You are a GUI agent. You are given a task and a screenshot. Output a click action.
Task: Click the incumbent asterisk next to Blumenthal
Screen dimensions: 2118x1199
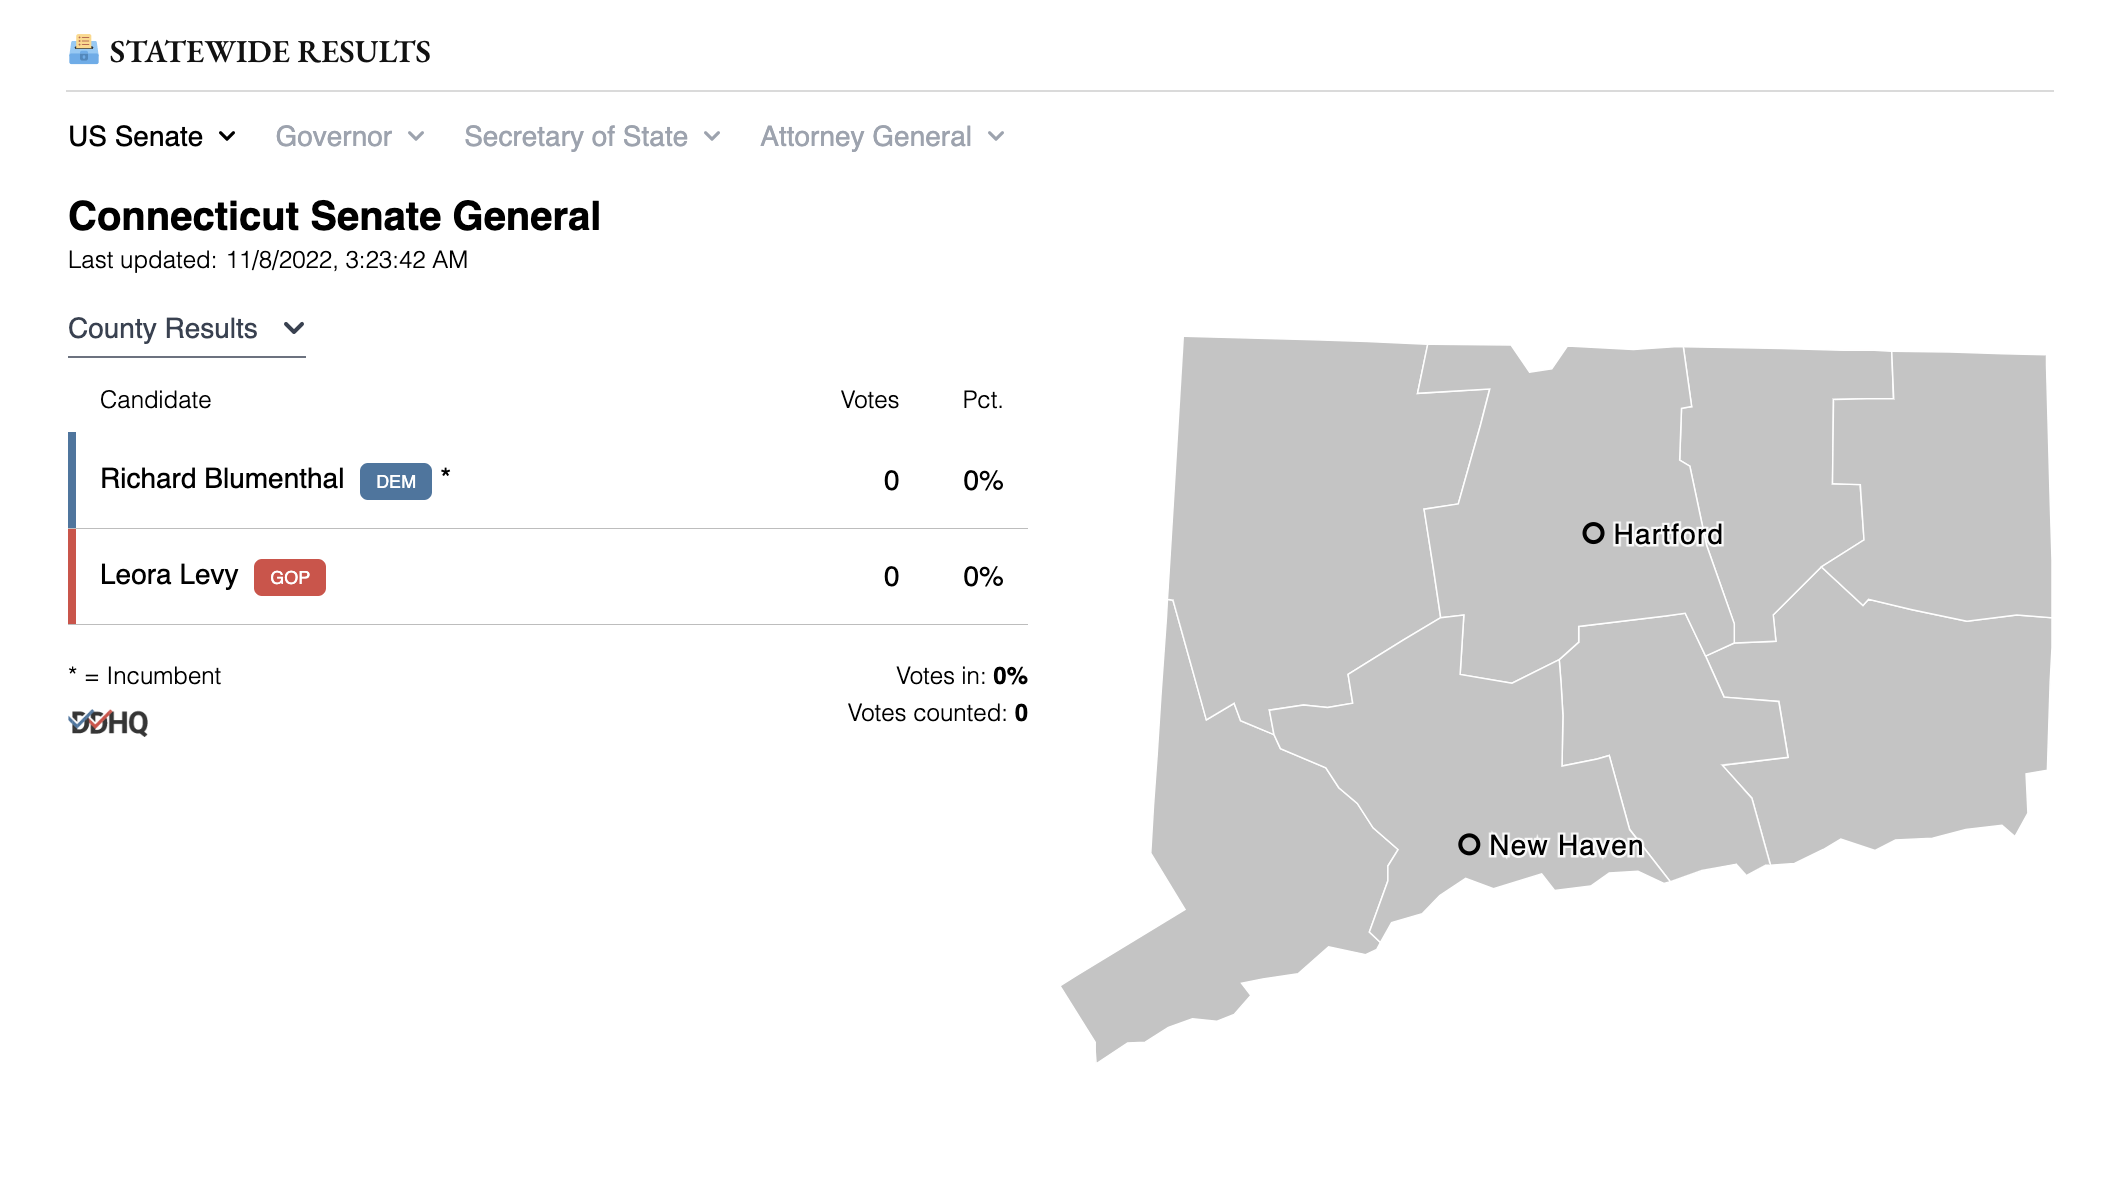(x=446, y=475)
